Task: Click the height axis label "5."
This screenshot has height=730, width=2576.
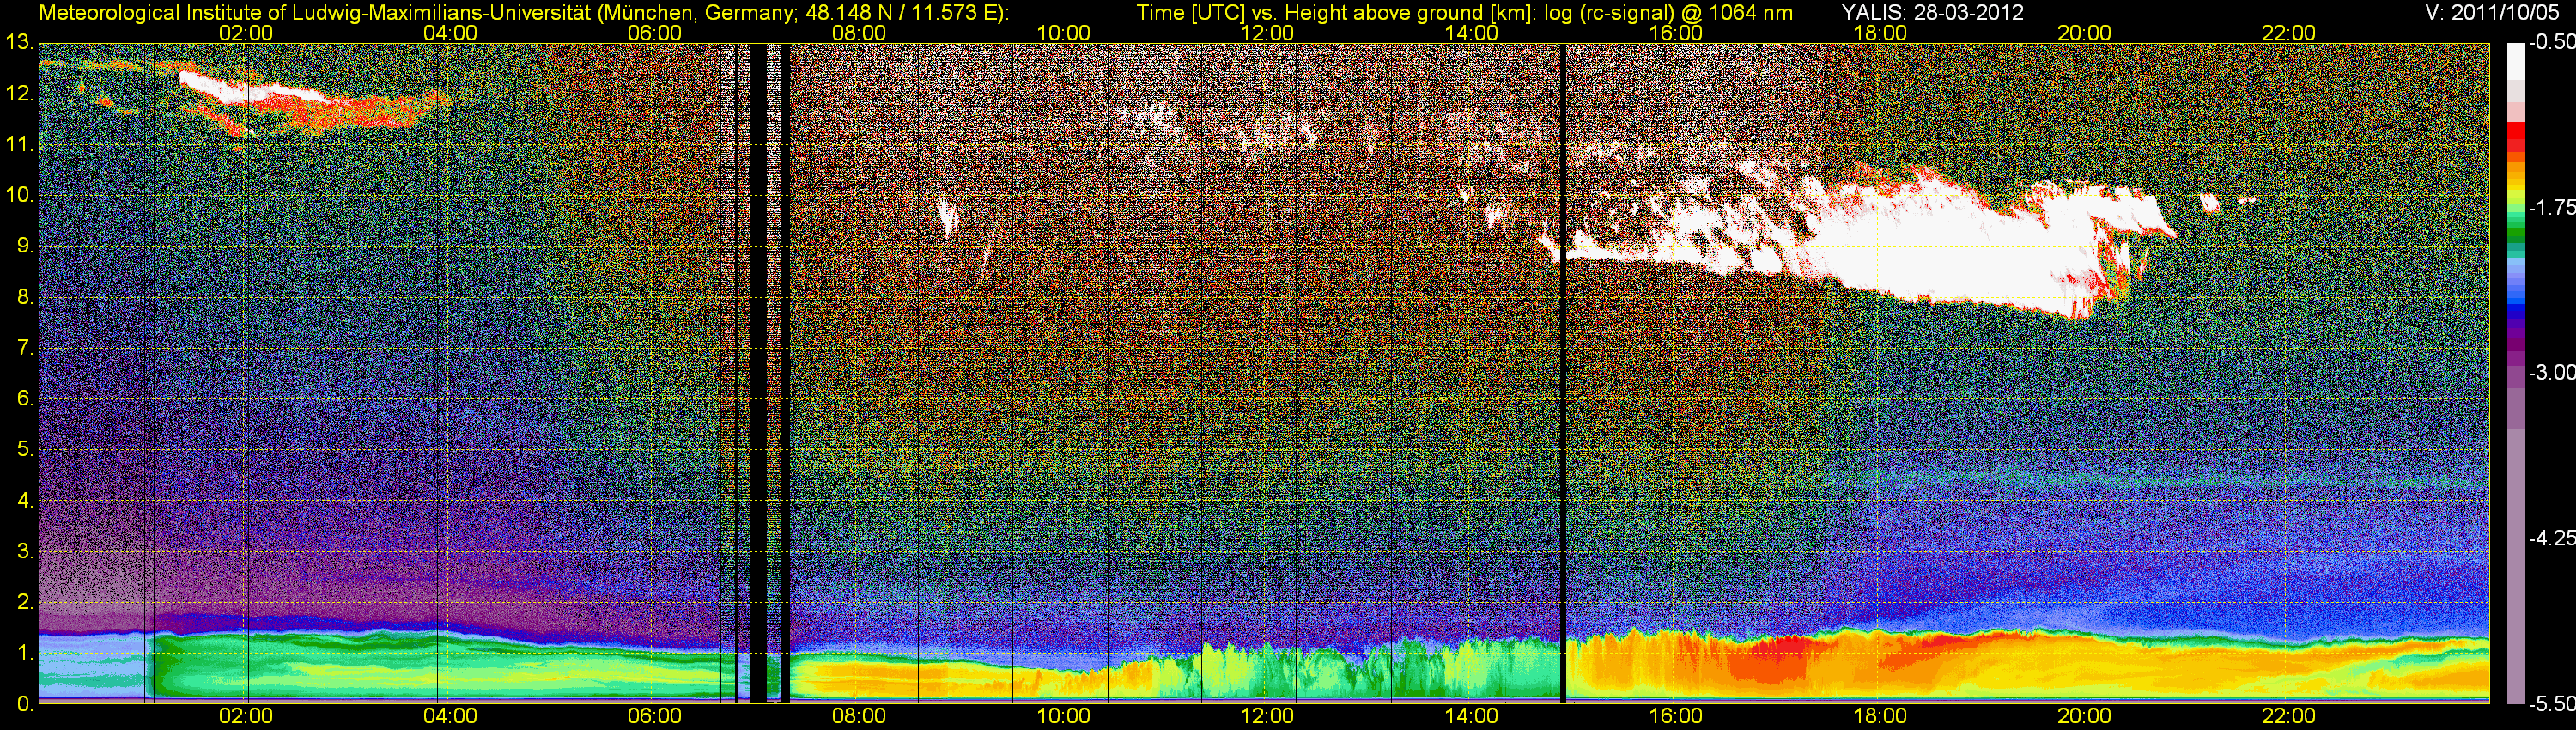Action: pyautogui.click(x=25, y=450)
